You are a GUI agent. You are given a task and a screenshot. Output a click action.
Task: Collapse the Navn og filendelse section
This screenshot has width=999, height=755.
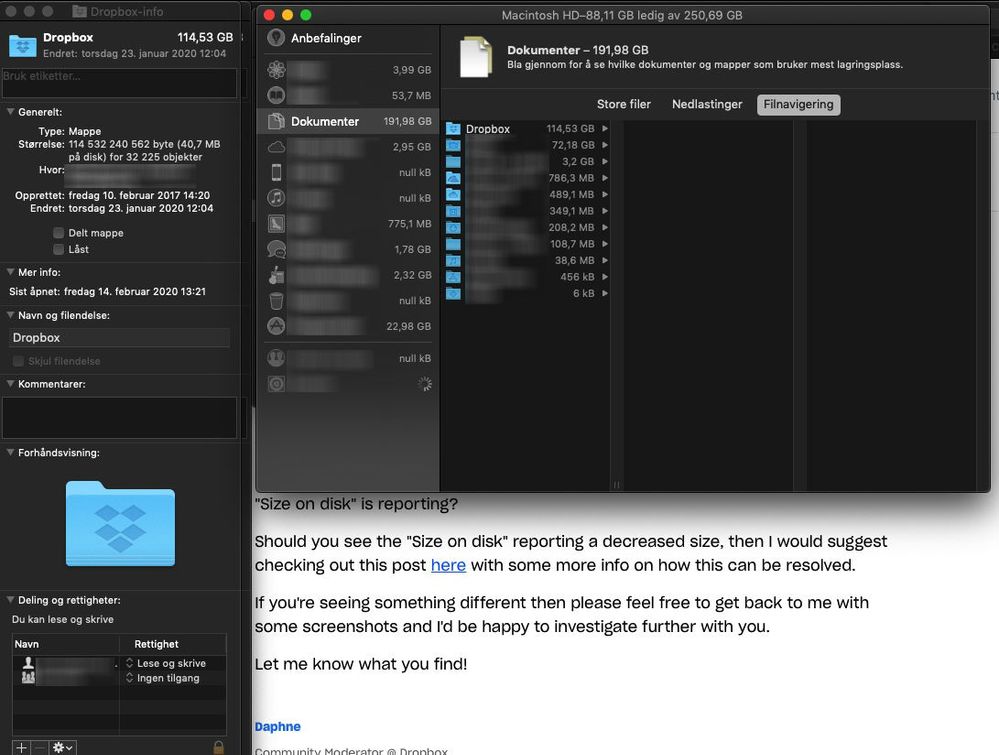coord(10,315)
